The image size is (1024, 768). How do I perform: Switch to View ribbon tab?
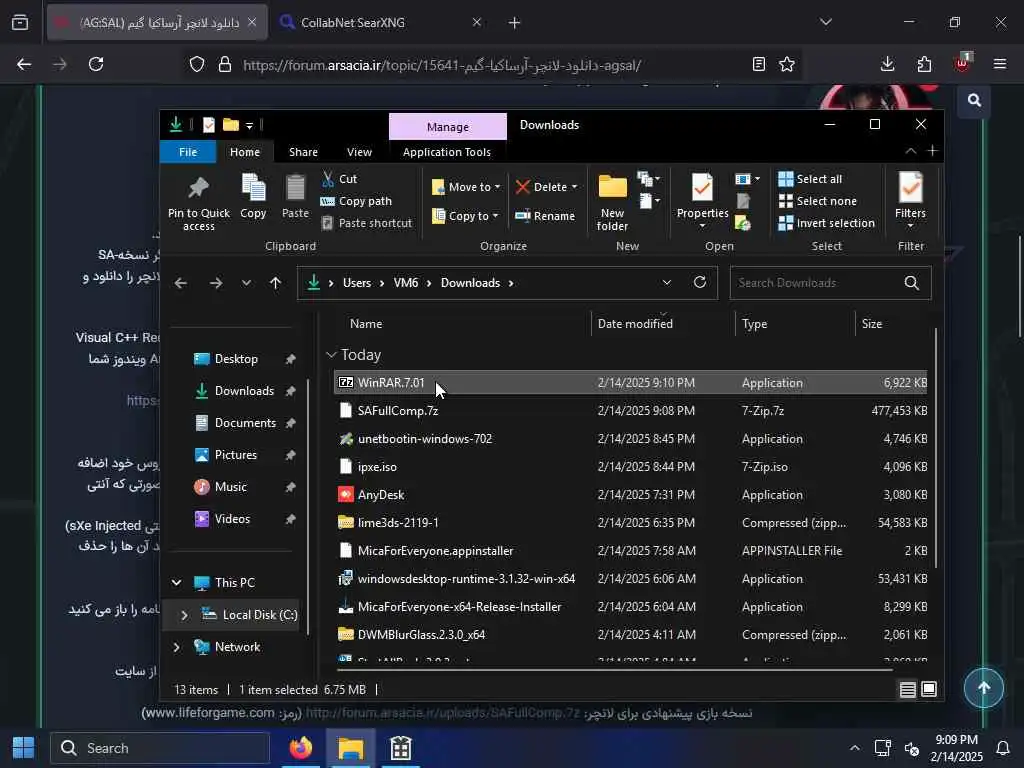click(359, 152)
